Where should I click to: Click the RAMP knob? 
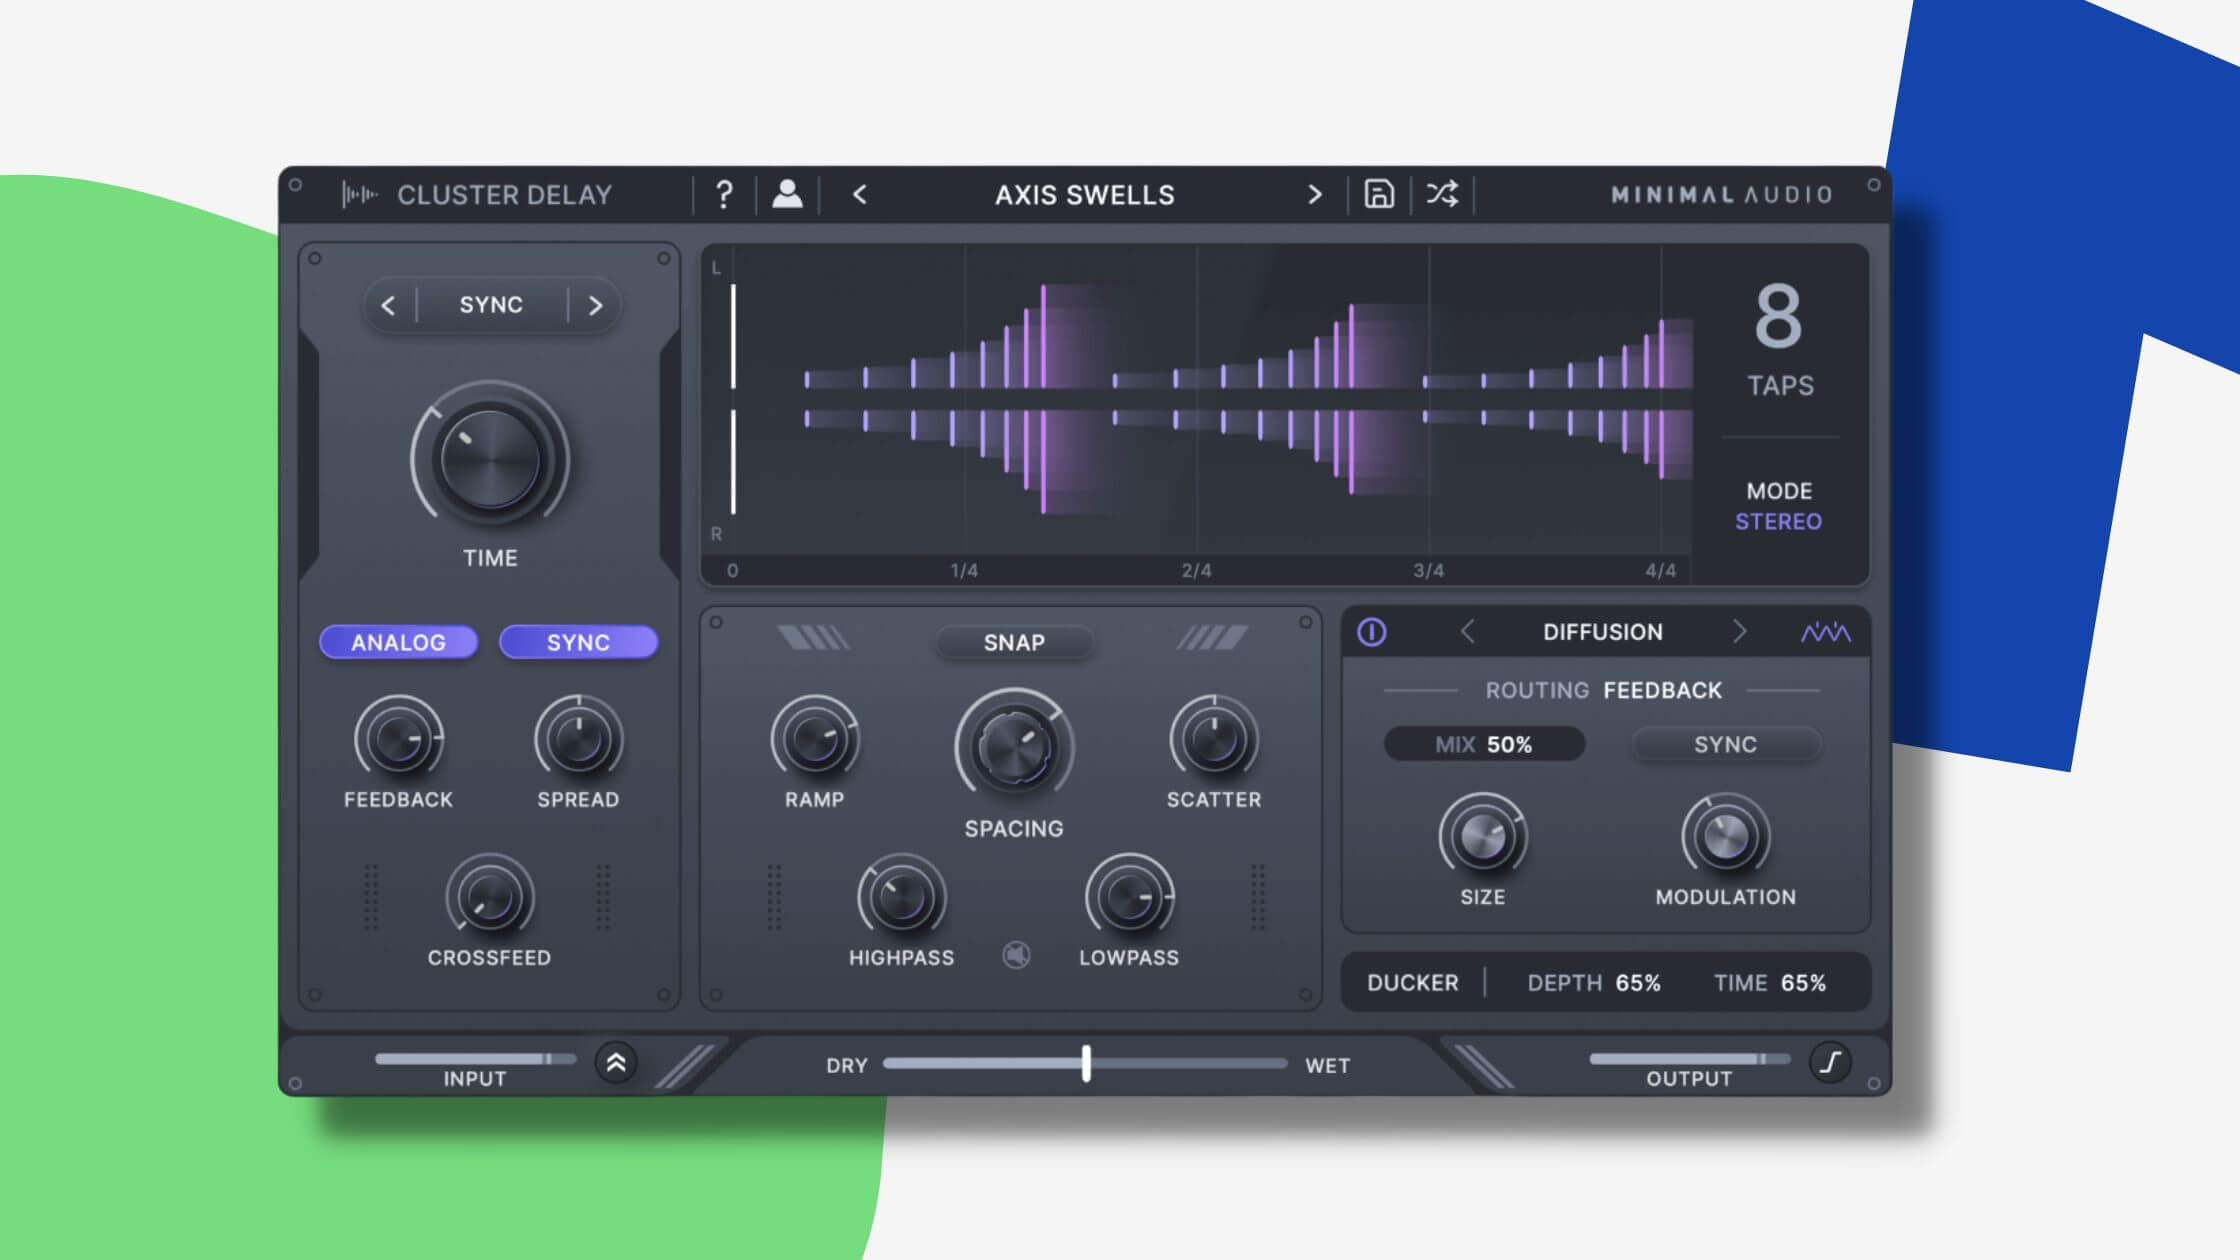tap(814, 739)
